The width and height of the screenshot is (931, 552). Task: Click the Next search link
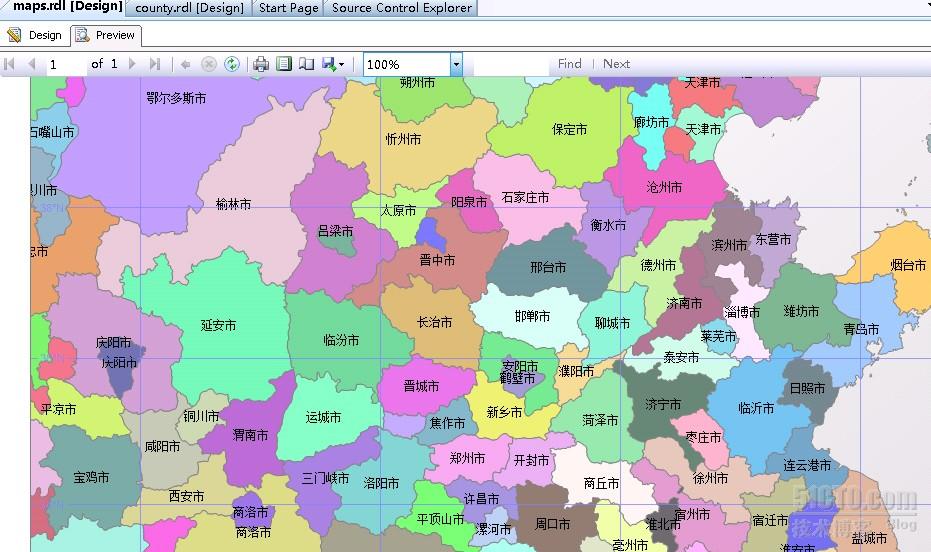click(616, 64)
